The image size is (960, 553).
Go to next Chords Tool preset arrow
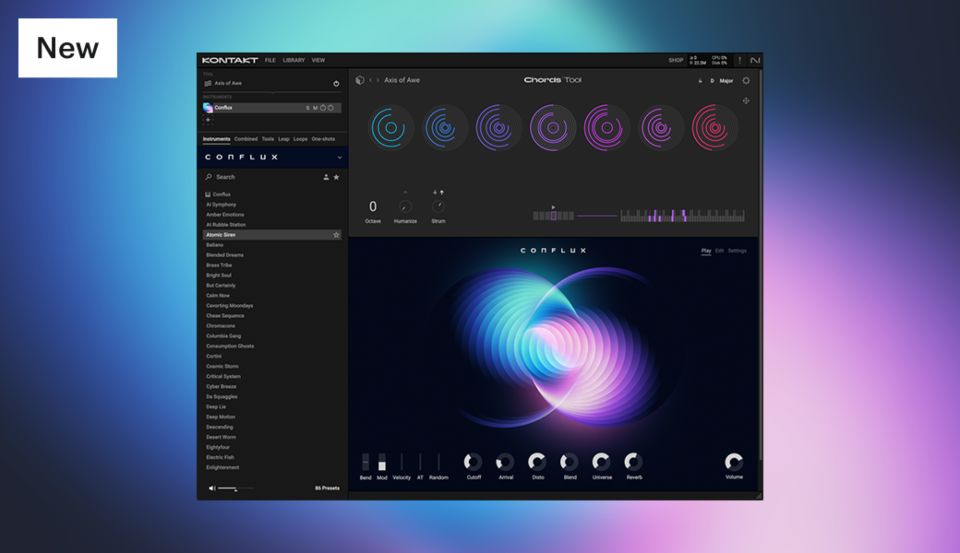(378, 80)
